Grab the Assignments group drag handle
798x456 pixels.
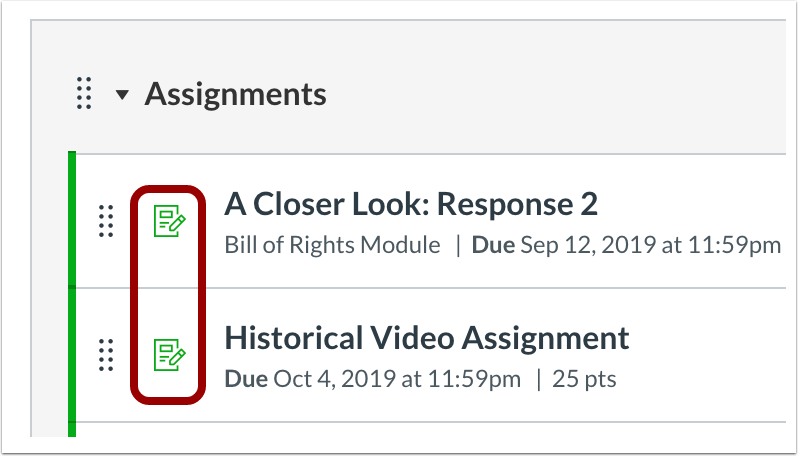point(84,94)
